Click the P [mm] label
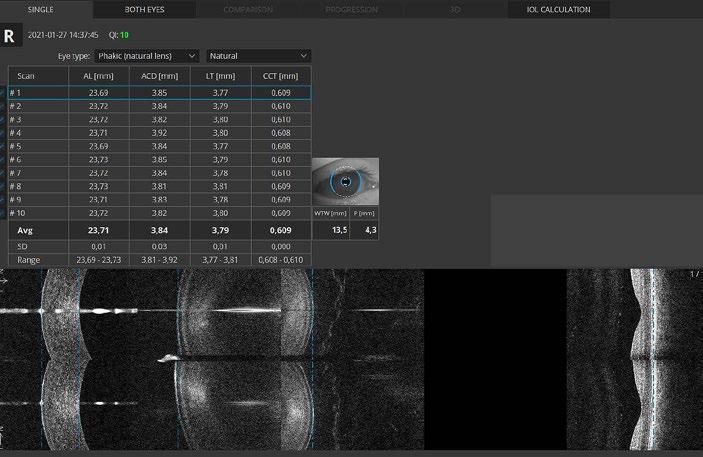This screenshot has width=703, height=457. tap(364, 213)
